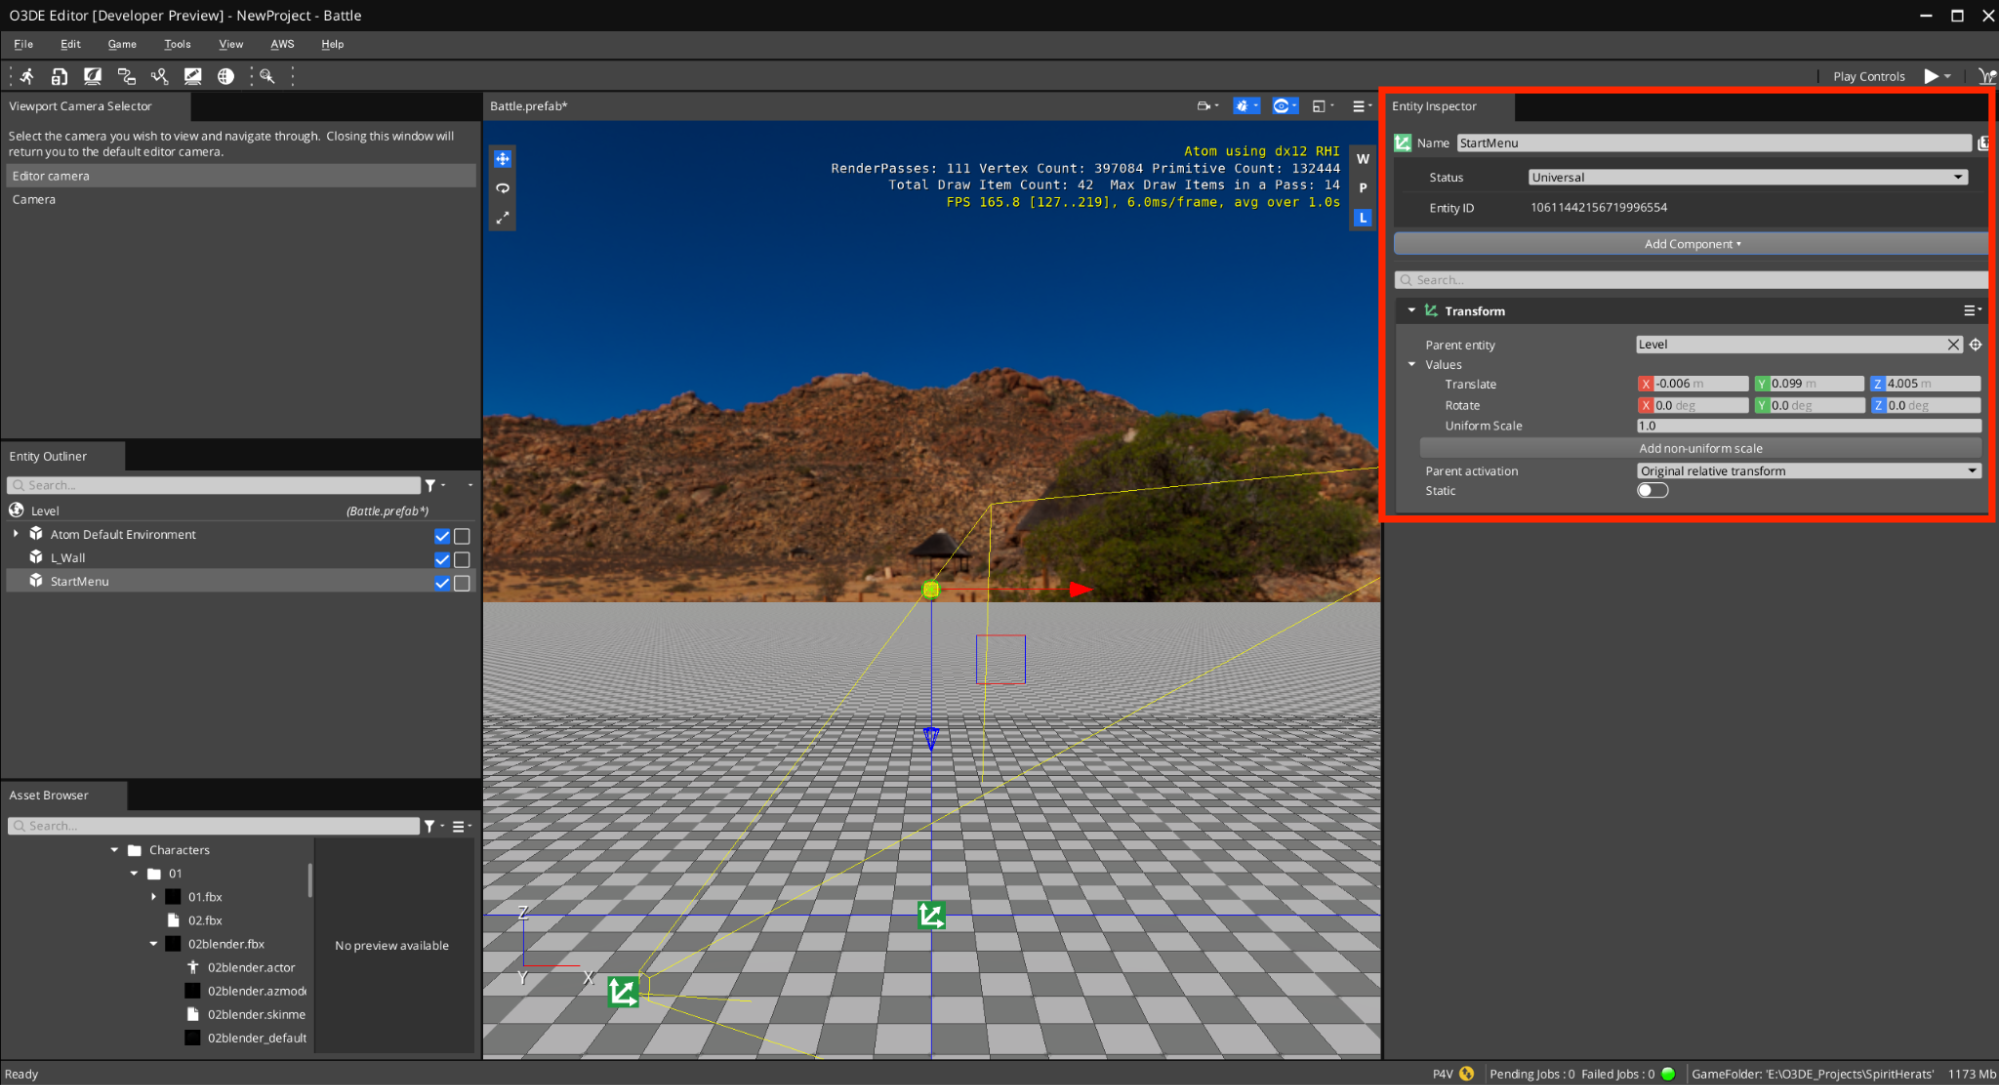Pick parent entity with the crosshair icon

pyautogui.click(x=1975, y=345)
